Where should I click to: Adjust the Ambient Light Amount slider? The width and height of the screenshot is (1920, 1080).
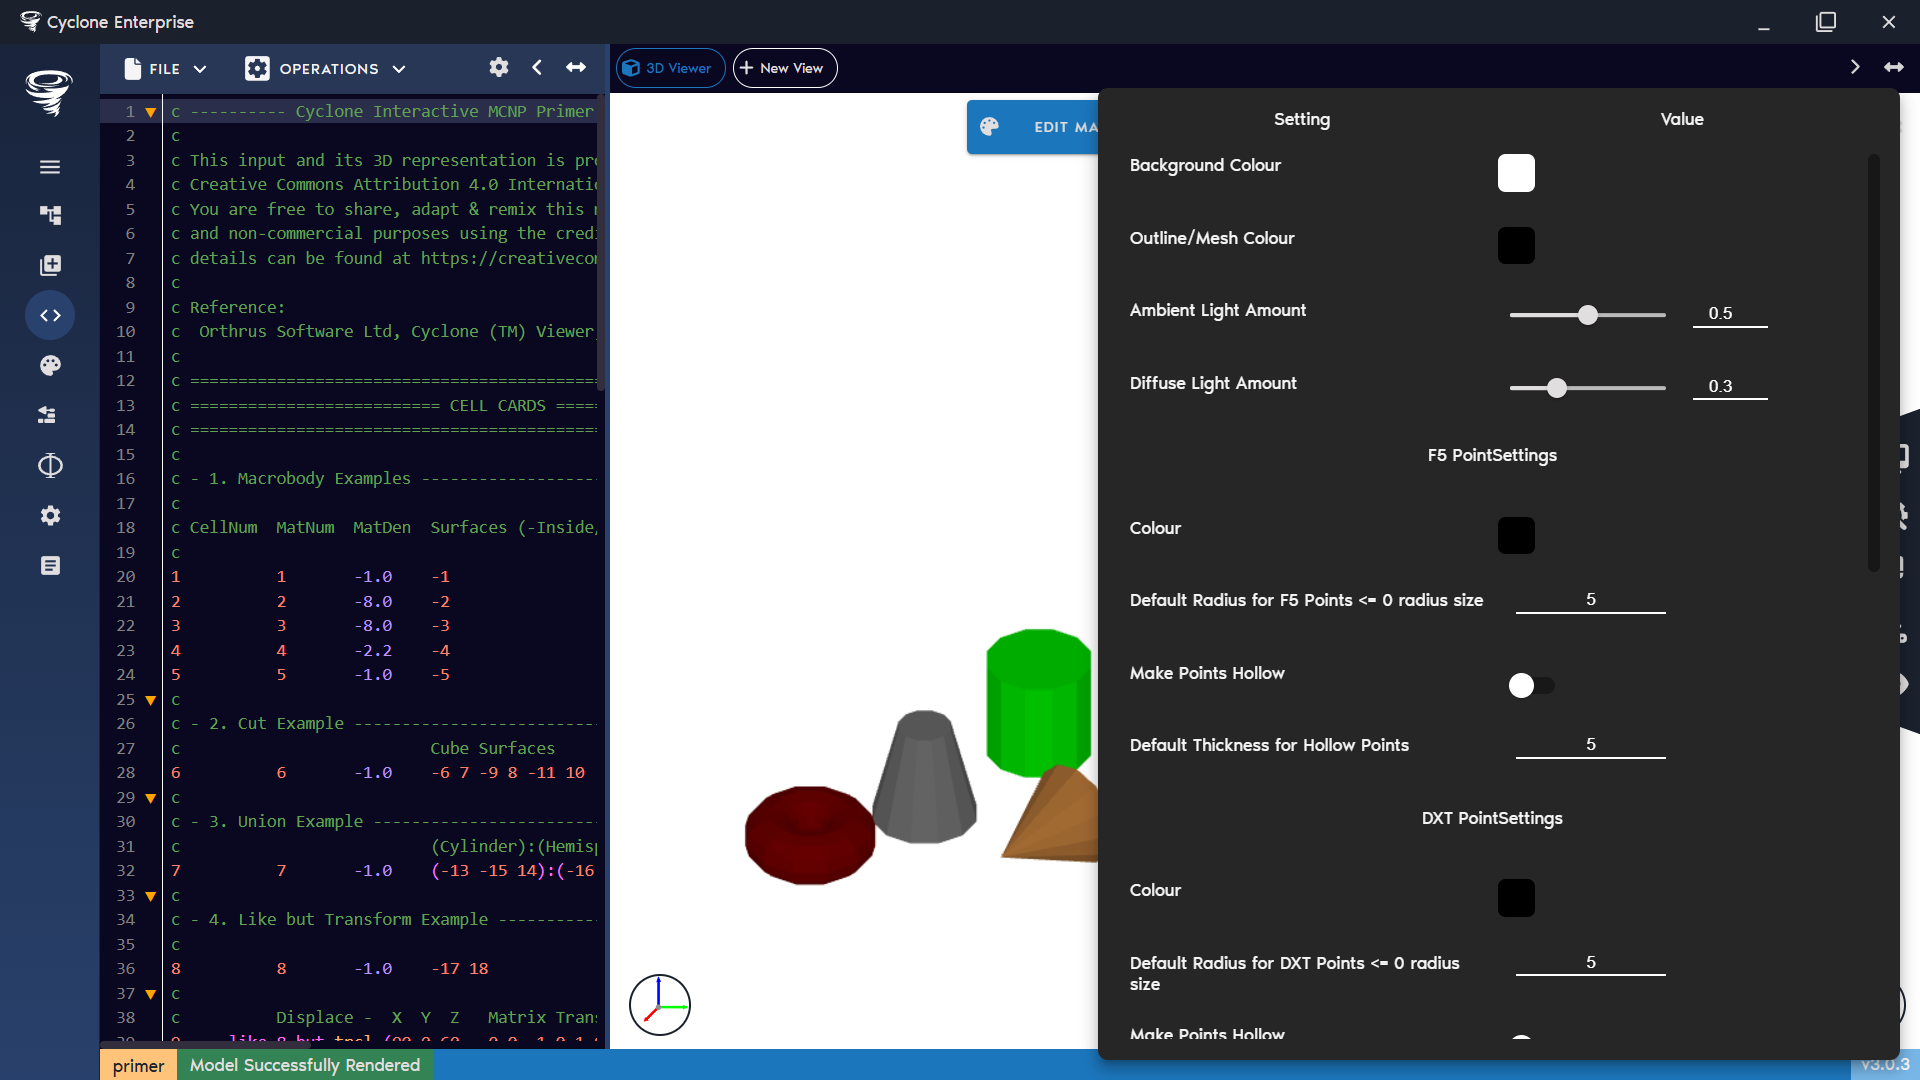(x=1588, y=314)
